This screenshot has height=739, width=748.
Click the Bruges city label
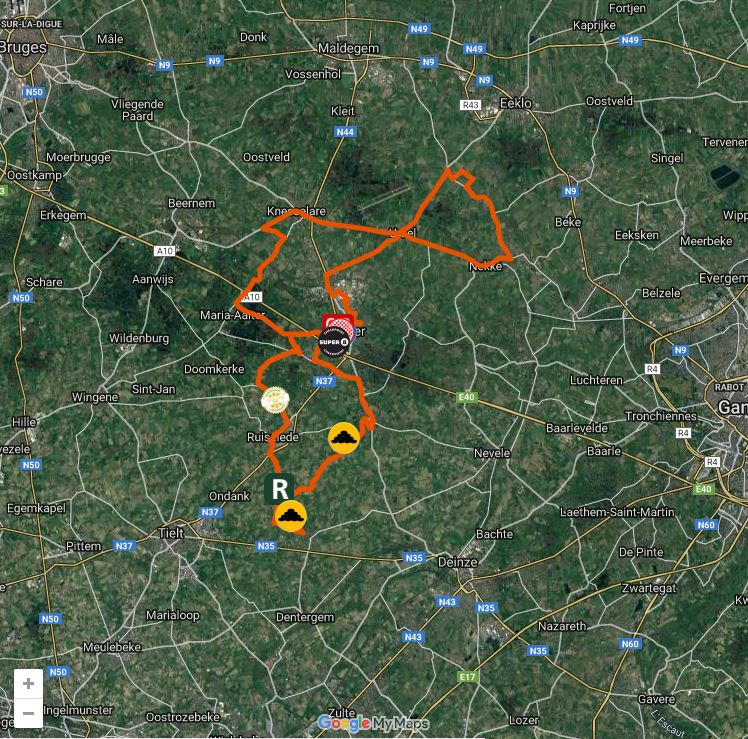coord(23,48)
